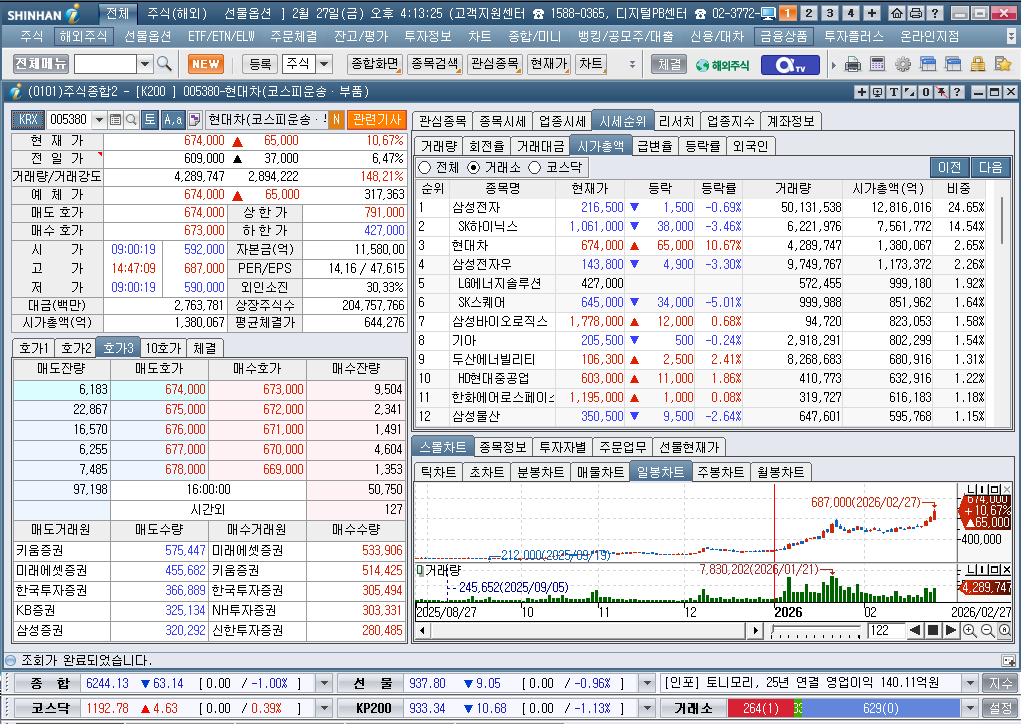Zoom out the chart with minus magnifier
Viewport: 1021px width, 724px height.
coord(987,630)
